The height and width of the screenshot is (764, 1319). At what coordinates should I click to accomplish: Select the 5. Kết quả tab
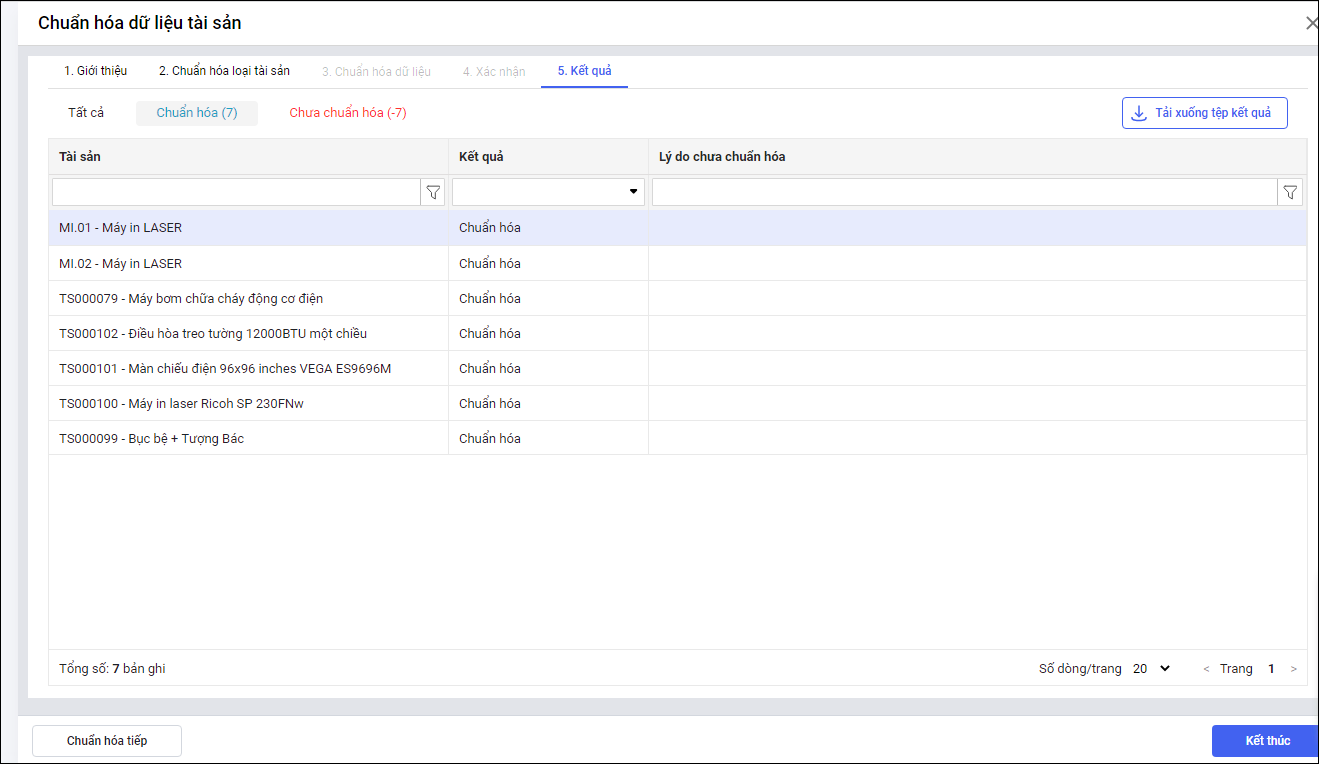[584, 71]
